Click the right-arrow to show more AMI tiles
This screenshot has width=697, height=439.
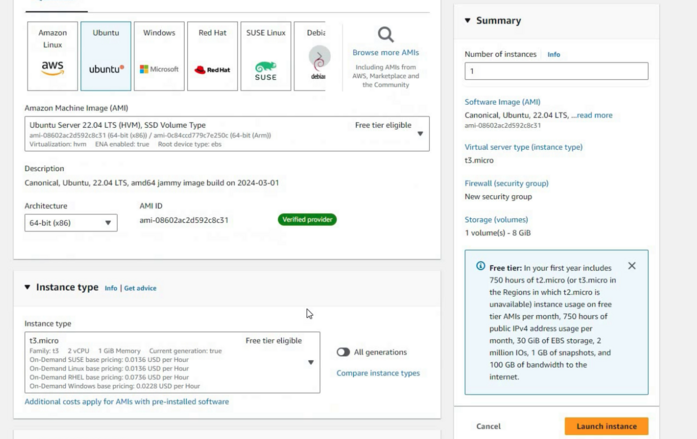click(x=320, y=56)
